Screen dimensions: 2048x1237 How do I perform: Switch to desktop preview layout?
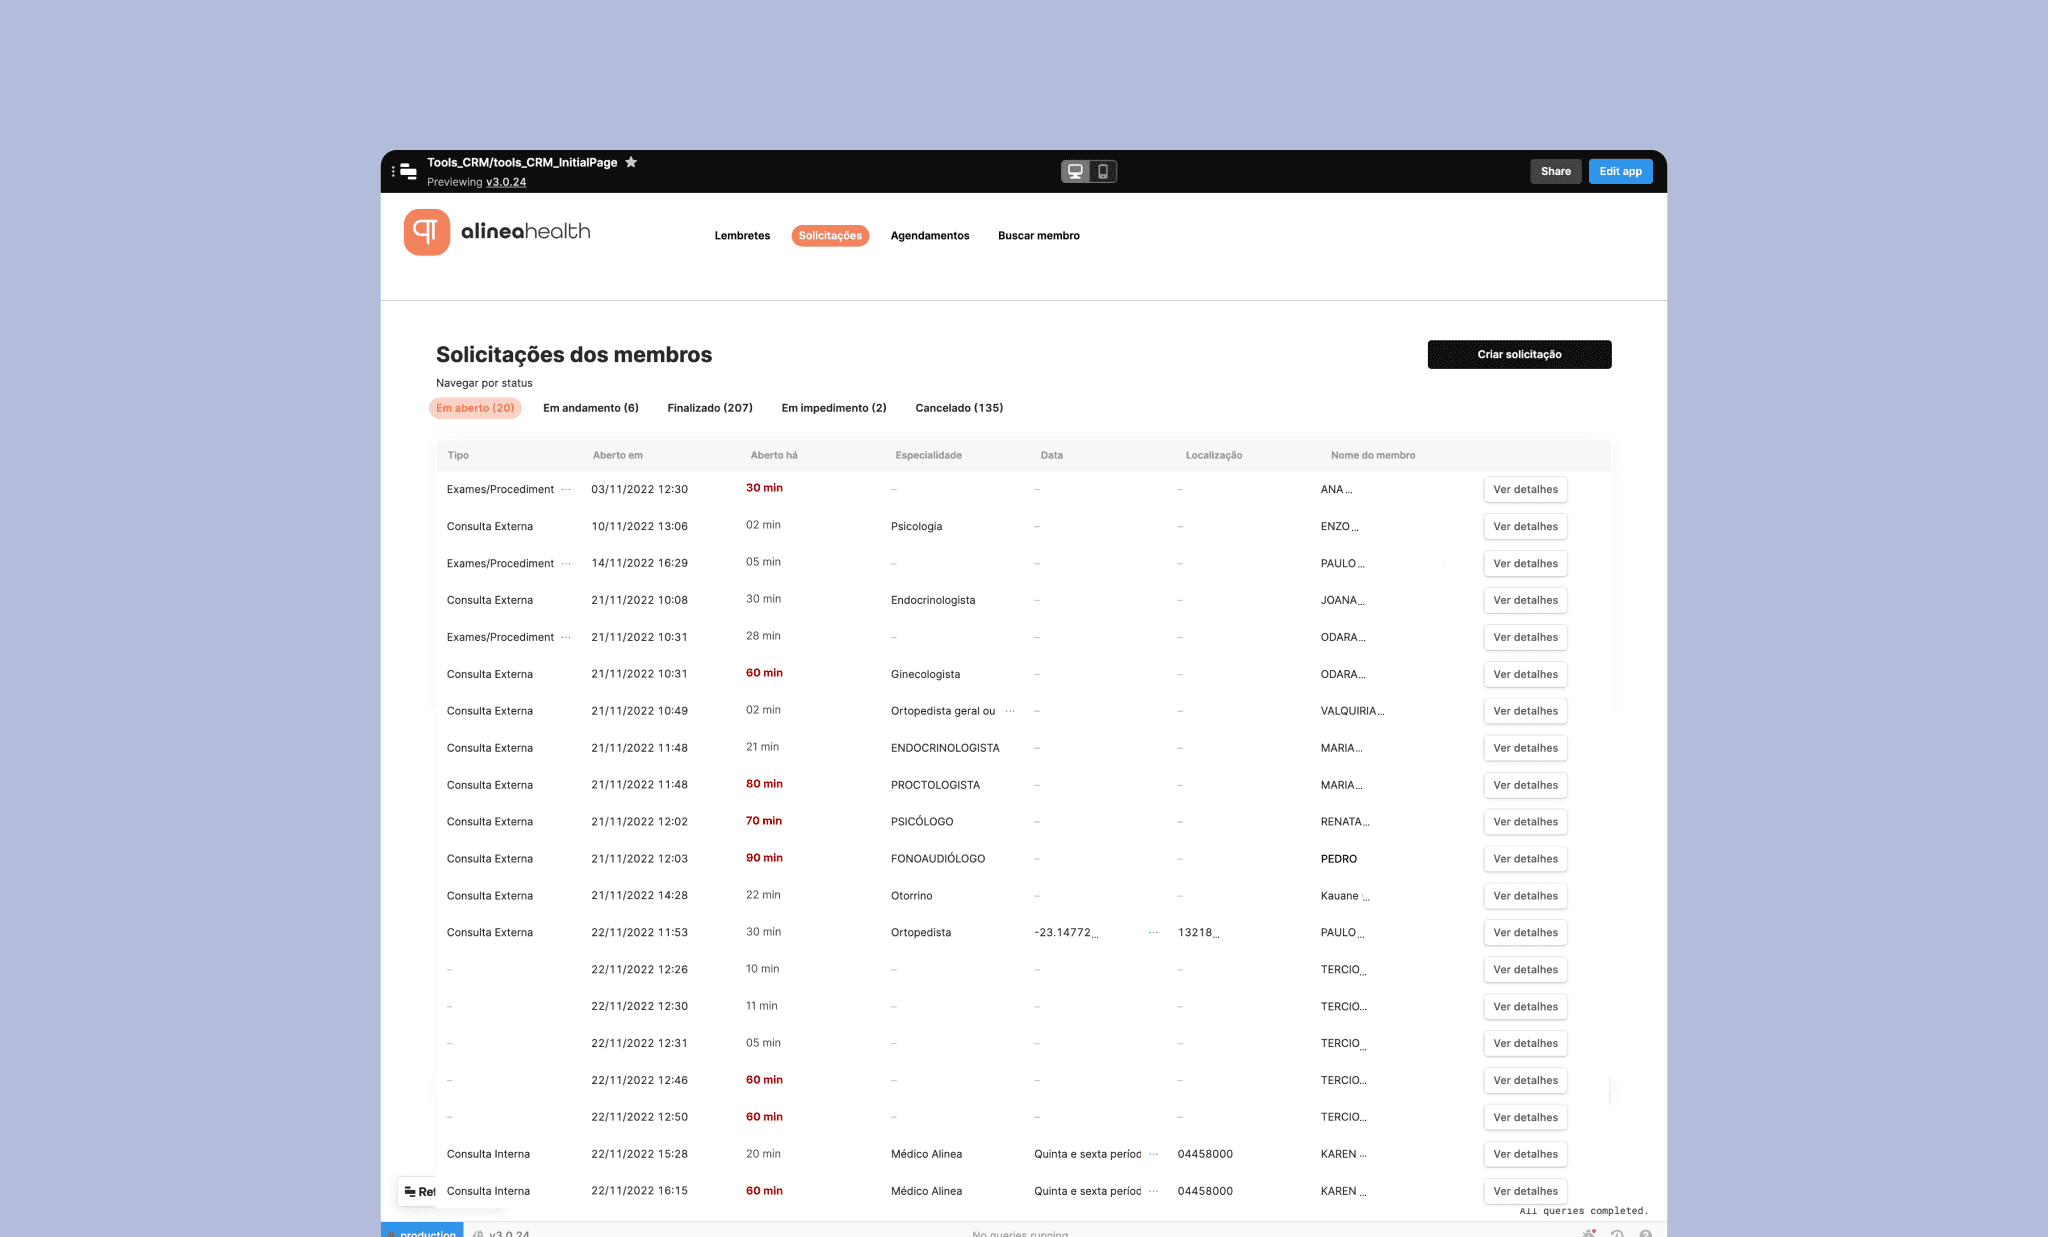1075,171
